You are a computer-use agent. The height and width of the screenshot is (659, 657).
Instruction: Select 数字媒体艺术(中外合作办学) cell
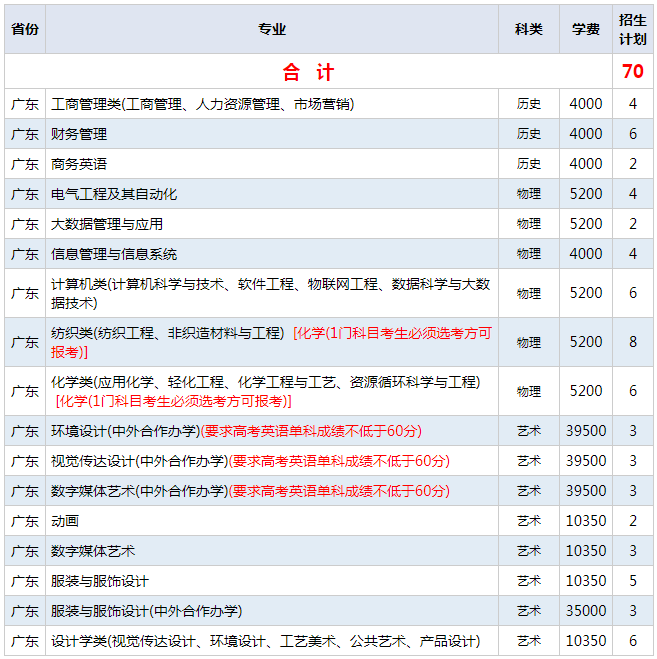272,491
